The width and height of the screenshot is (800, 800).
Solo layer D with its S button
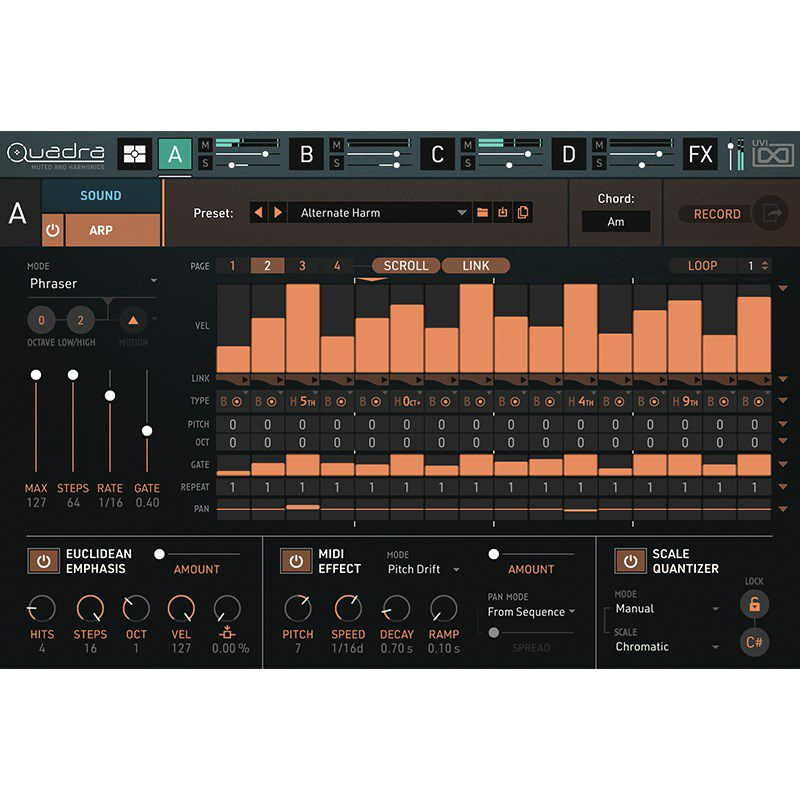[599, 163]
